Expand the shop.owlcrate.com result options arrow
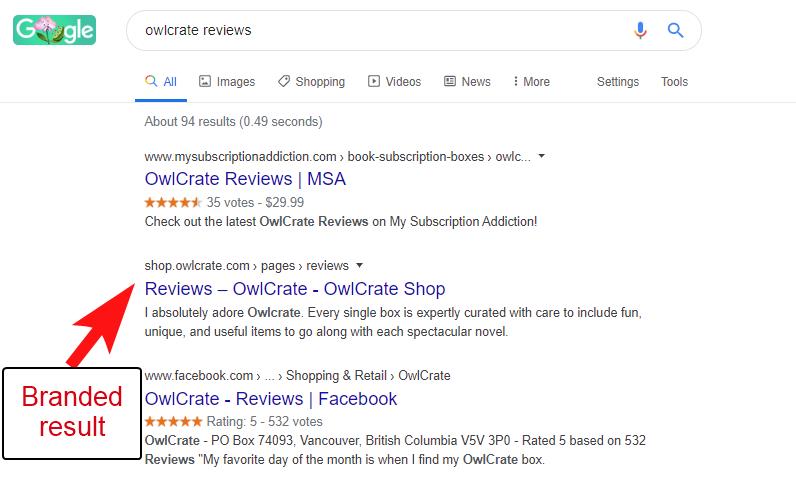796x486 pixels. (359, 265)
